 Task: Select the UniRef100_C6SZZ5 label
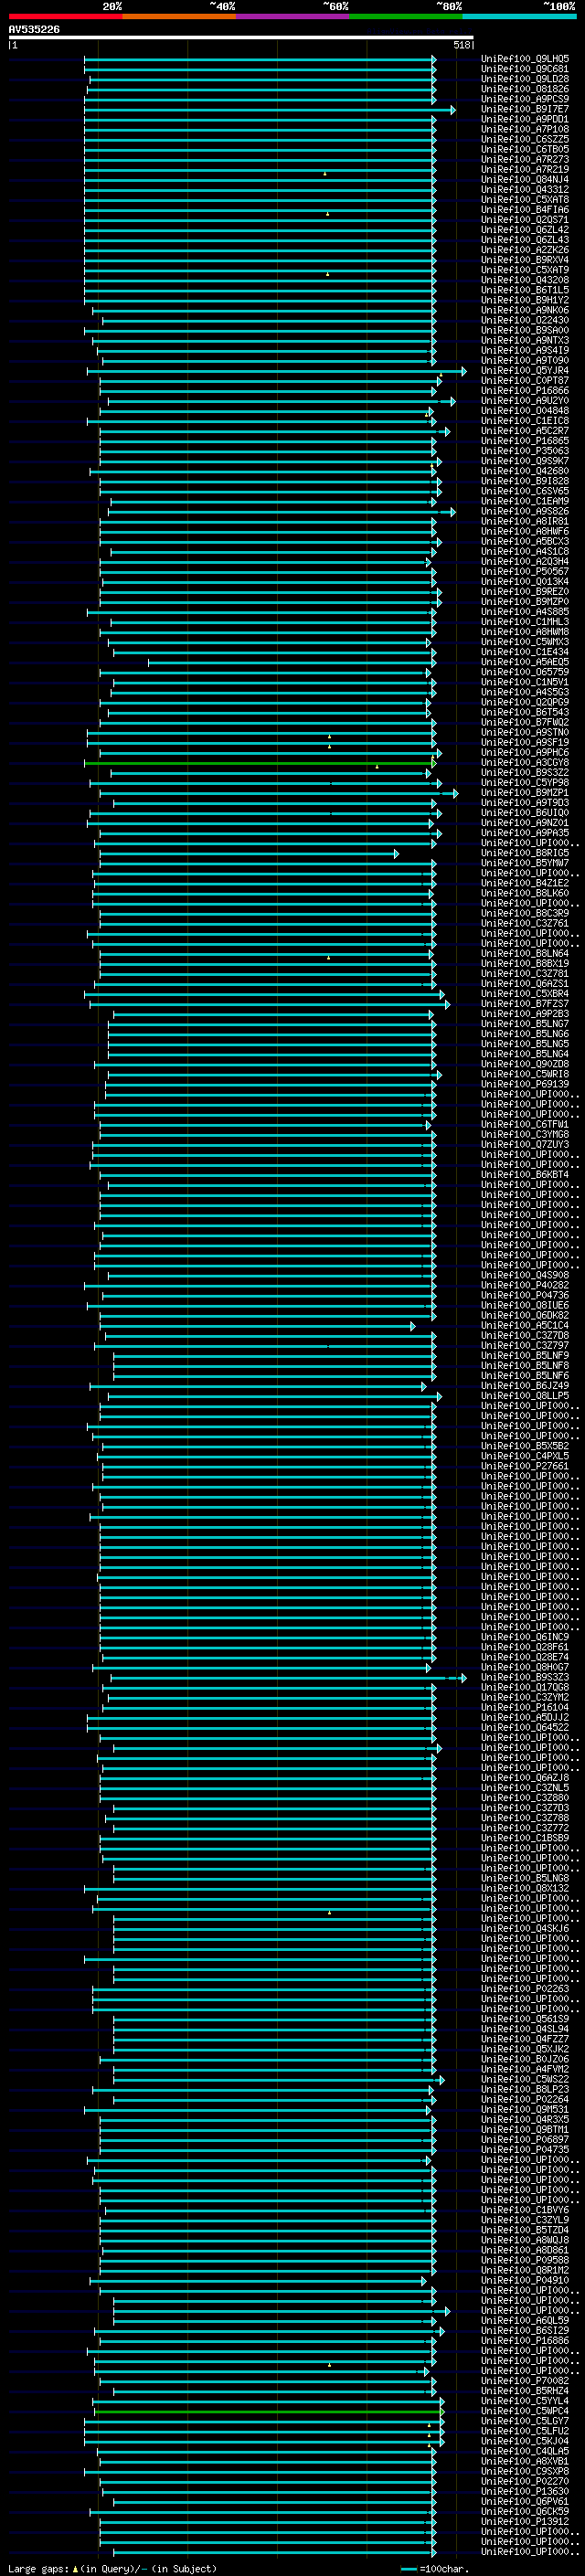pos(525,139)
